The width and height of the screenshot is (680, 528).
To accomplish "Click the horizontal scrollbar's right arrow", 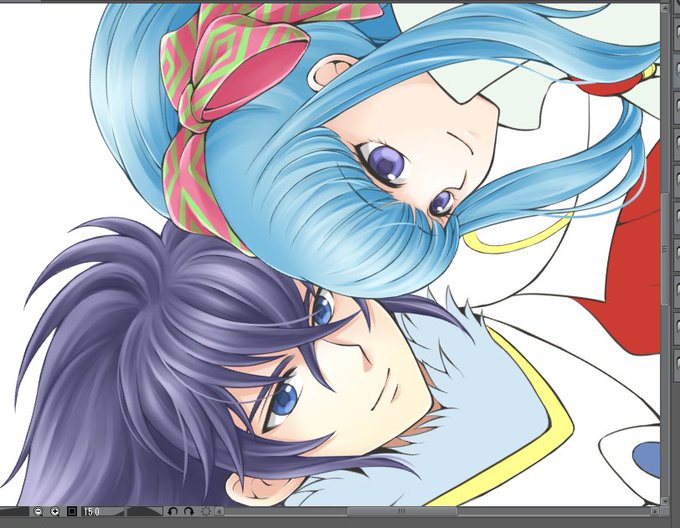I will [654, 512].
